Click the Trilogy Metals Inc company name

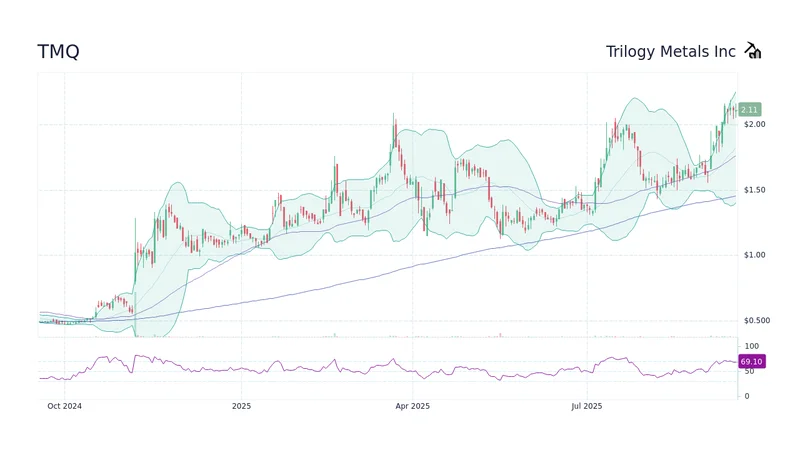670,52
